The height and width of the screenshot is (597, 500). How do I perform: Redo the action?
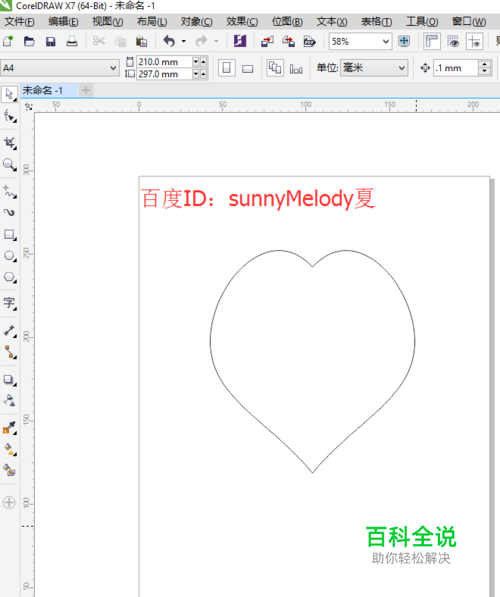pos(201,41)
